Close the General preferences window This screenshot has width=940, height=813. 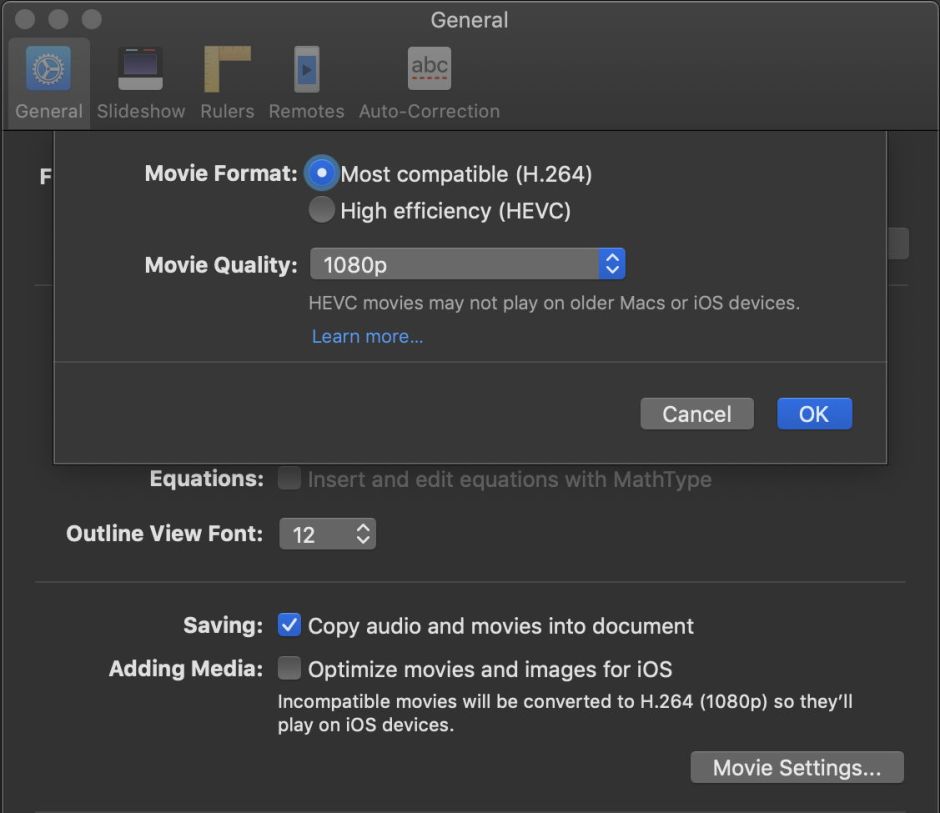(x=24, y=18)
